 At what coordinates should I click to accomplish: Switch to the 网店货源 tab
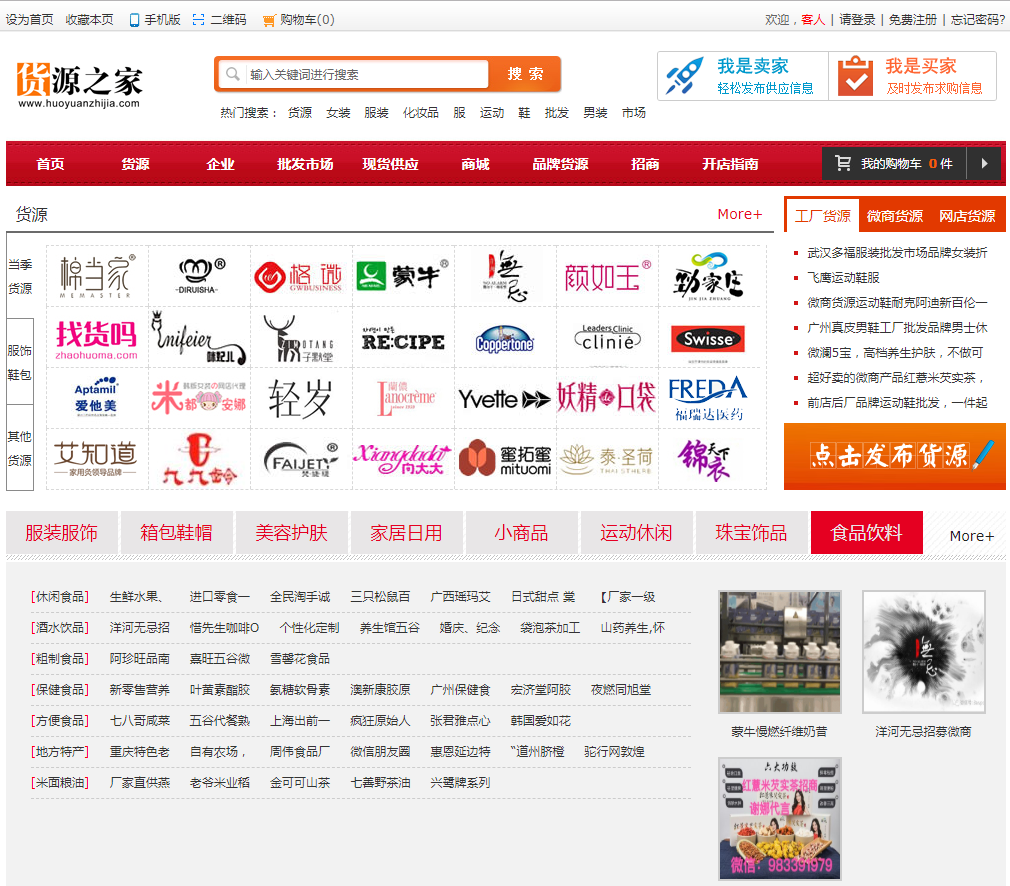967,216
